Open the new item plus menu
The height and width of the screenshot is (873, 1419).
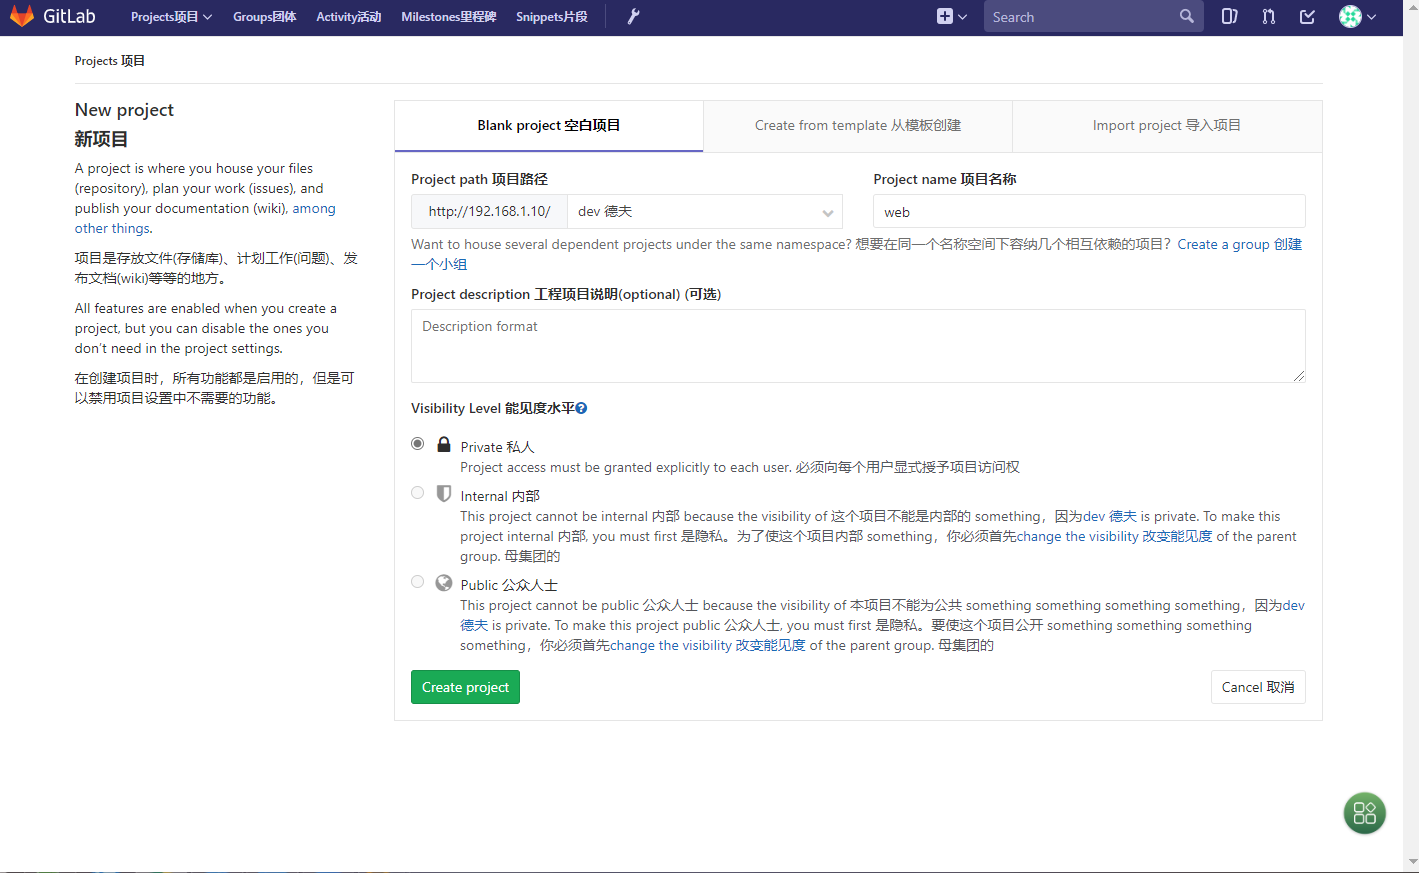click(952, 16)
